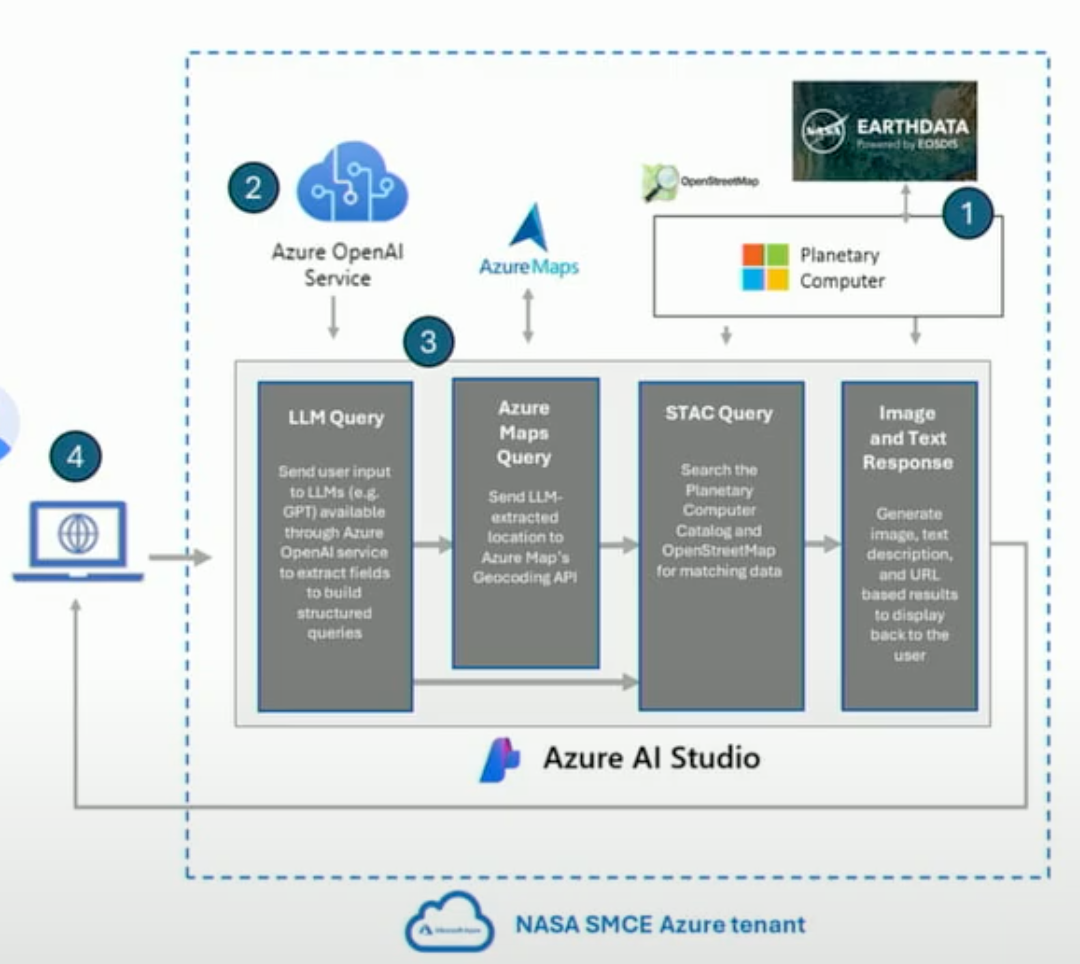Click the Azure AI Studio logo icon
This screenshot has width=1080, height=964.
click(500, 758)
